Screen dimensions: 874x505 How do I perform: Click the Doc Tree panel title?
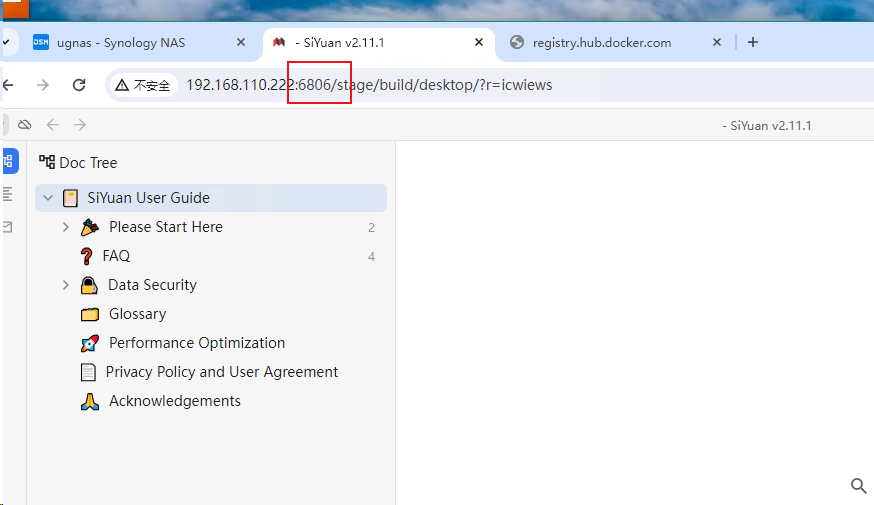(88, 163)
